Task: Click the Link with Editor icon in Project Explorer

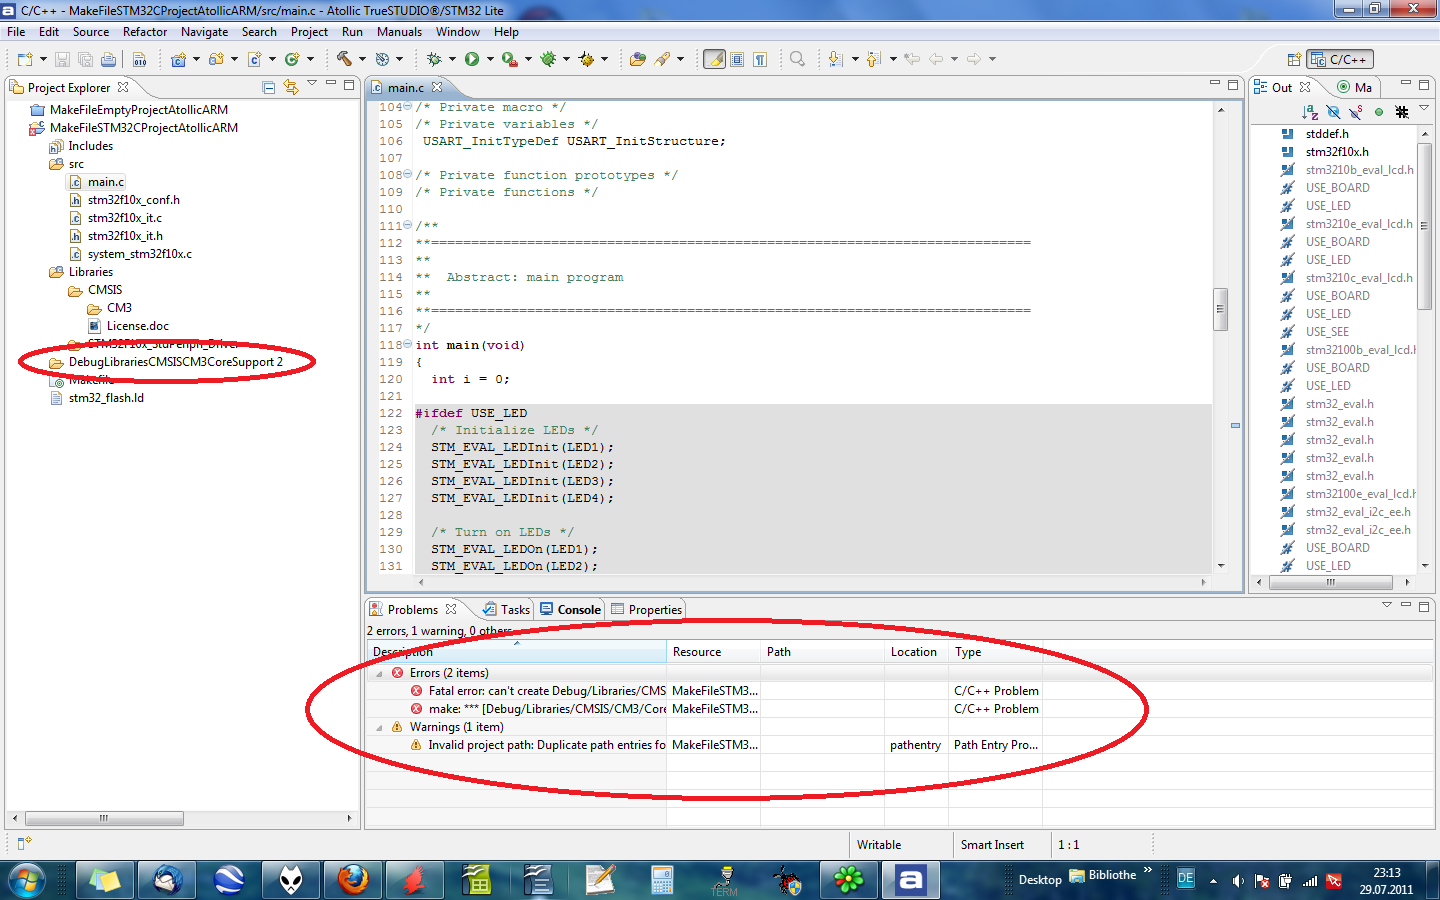Action: pos(291,87)
